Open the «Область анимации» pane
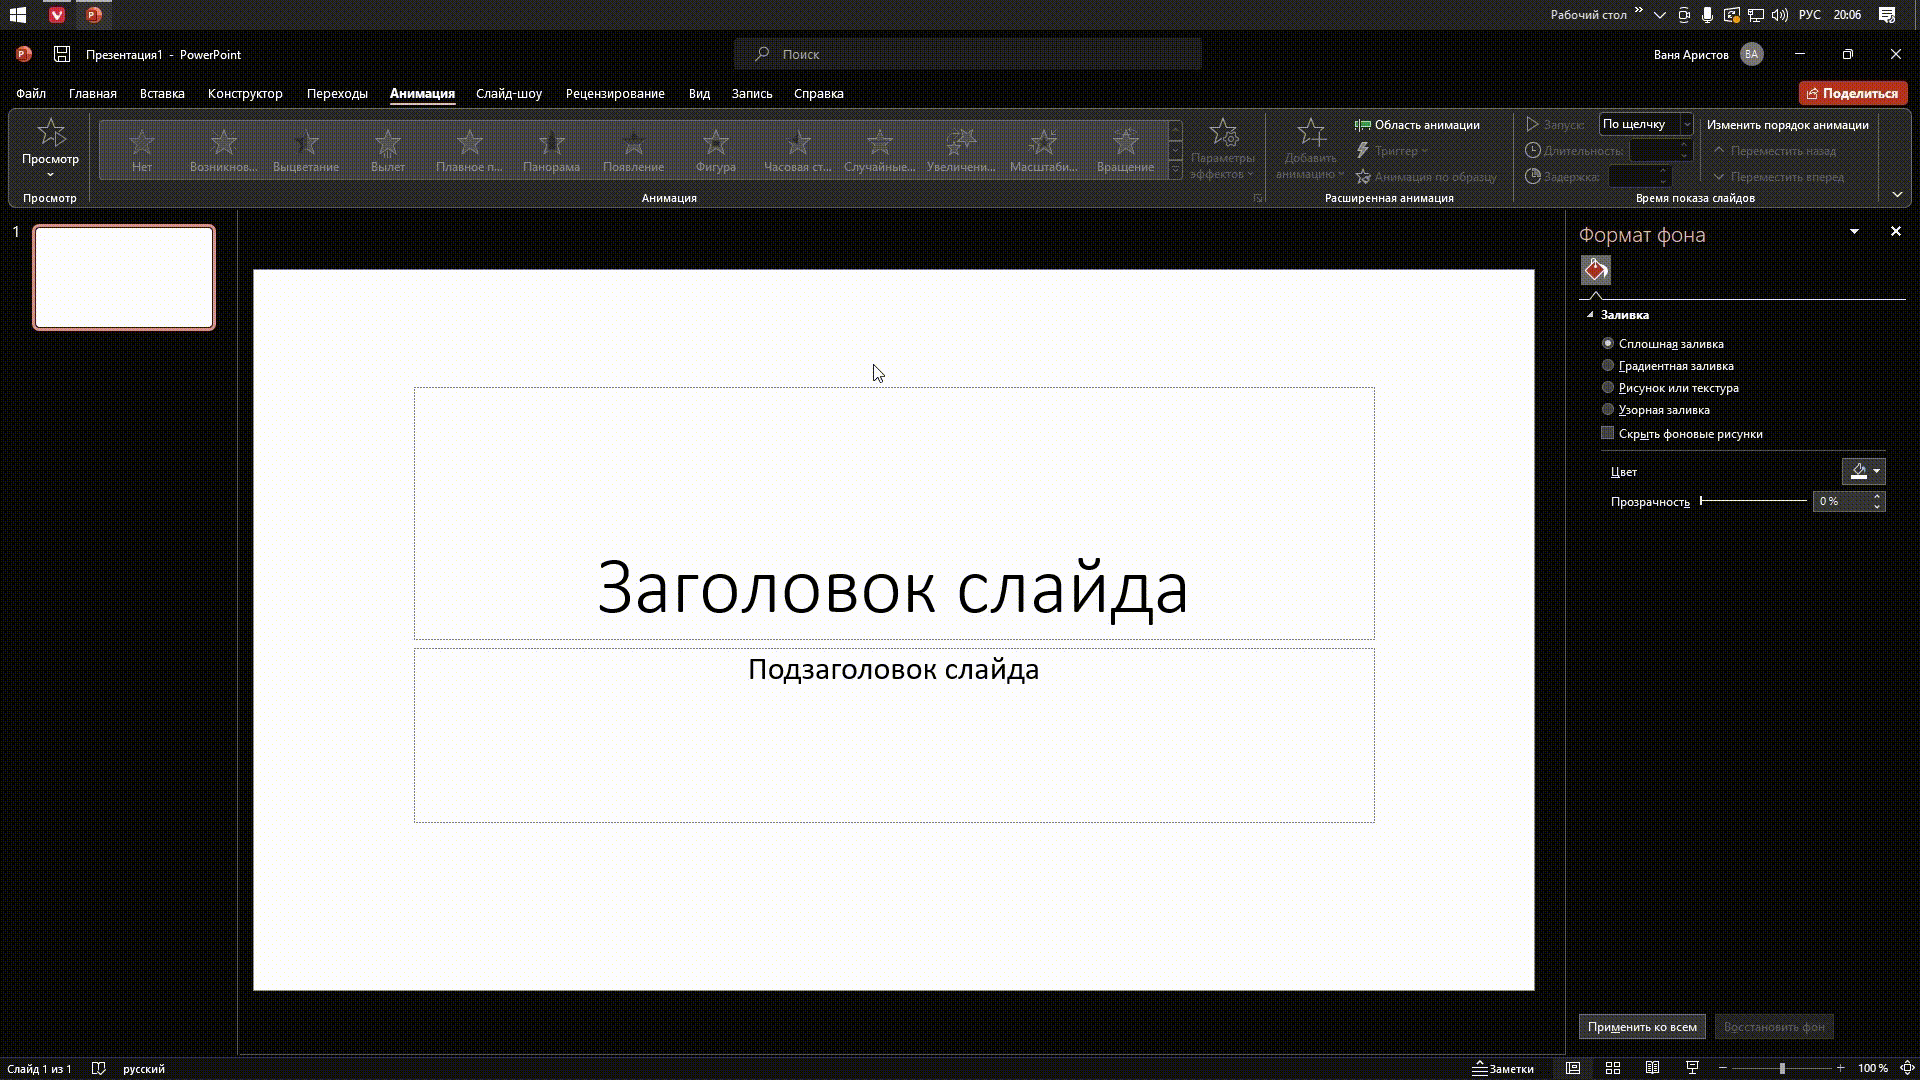 tap(1419, 124)
